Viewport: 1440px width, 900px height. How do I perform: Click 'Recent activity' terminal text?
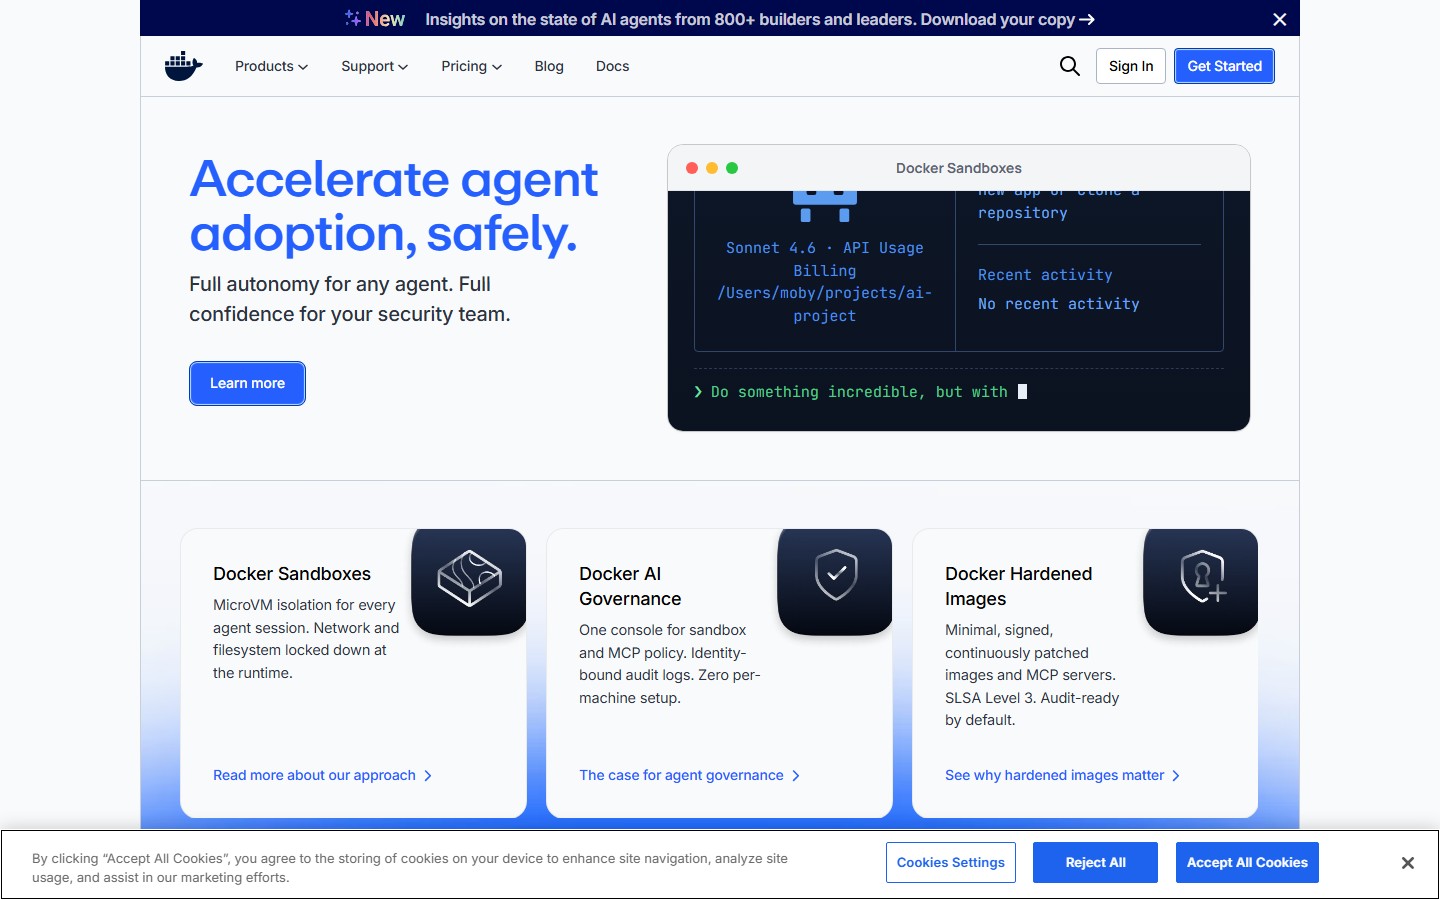1045,275
